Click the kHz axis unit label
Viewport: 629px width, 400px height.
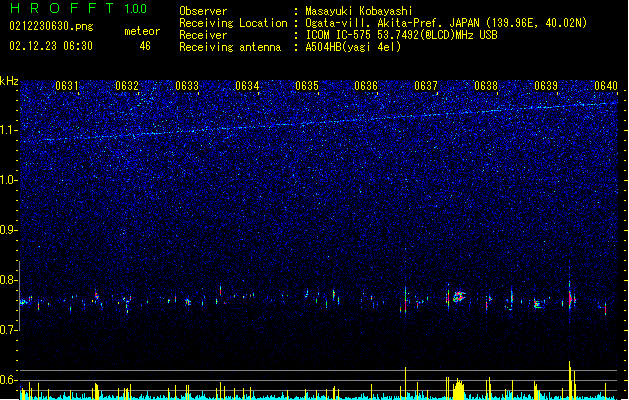click(9, 81)
